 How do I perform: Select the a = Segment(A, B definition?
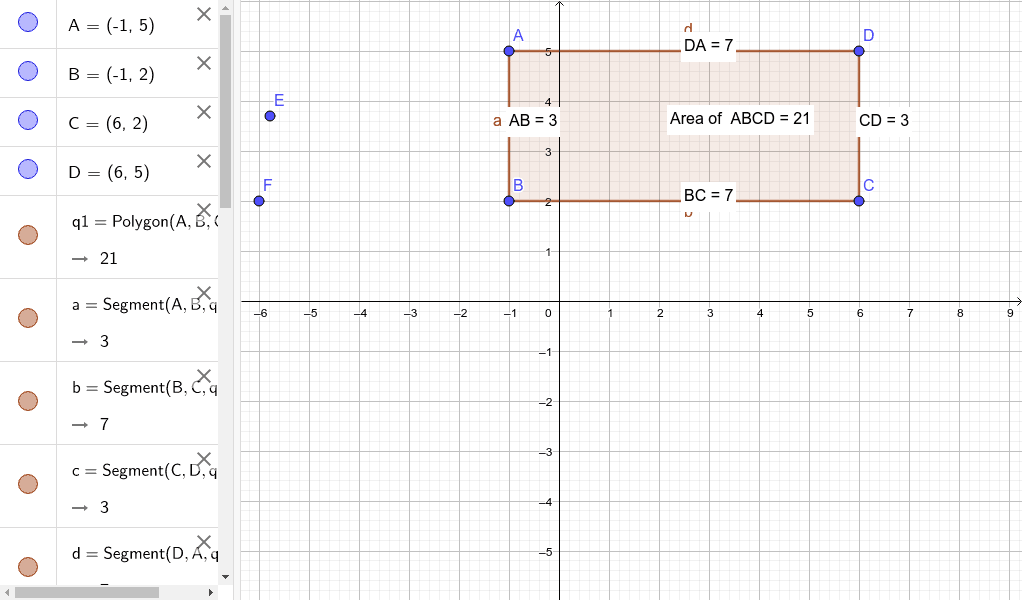coord(144,305)
